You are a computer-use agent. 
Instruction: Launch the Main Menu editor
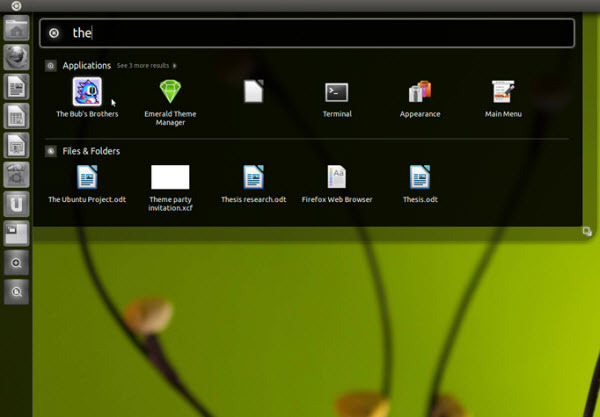click(x=503, y=93)
